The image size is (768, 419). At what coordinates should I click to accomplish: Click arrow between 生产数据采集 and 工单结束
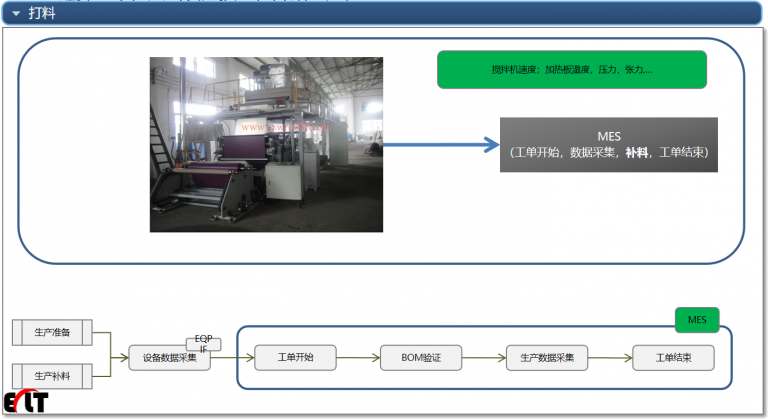click(610, 357)
